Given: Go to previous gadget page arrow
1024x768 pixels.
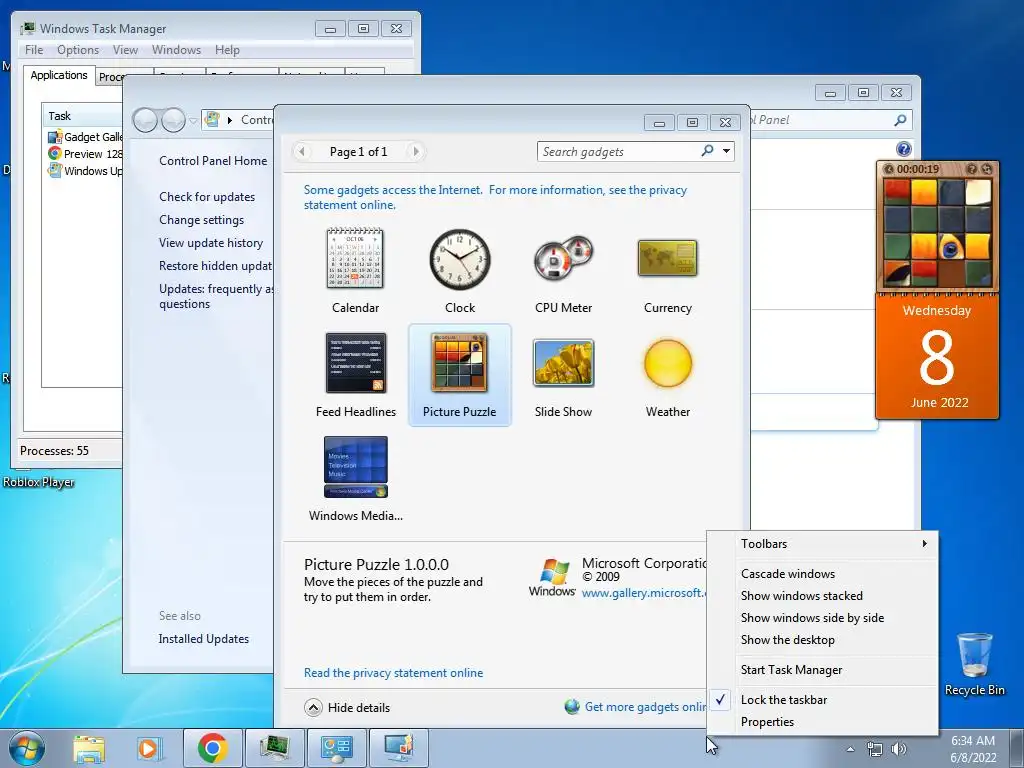Looking at the screenshot, I should (301, 152).
